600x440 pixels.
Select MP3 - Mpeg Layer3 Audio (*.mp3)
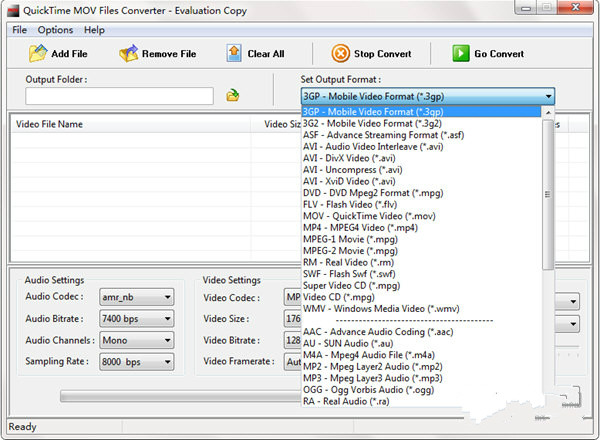(421, 378)
